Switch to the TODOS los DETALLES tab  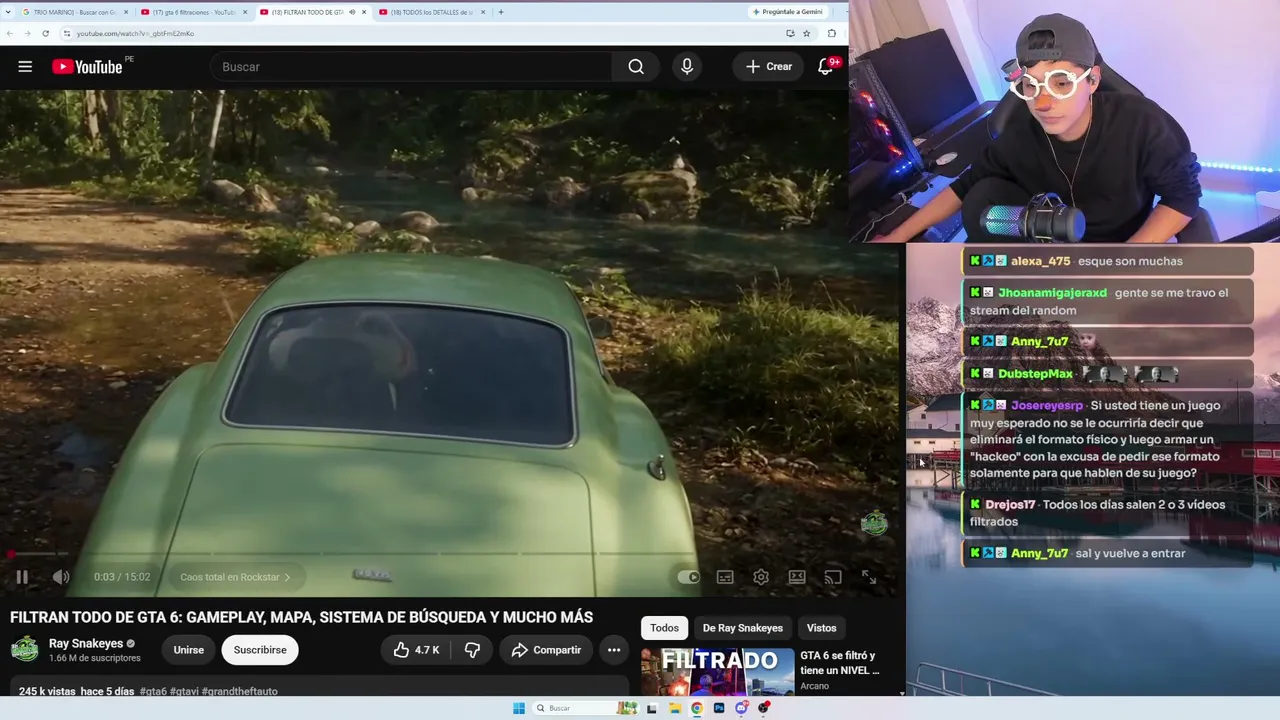point(430,12)
